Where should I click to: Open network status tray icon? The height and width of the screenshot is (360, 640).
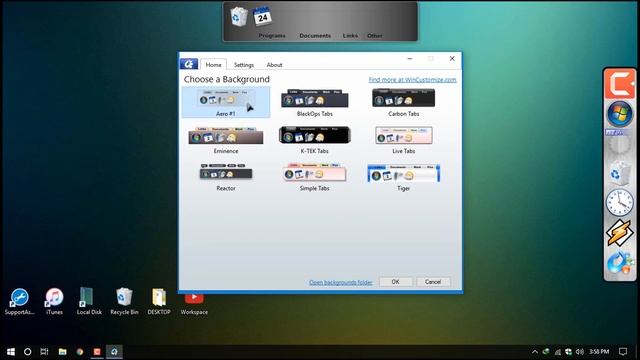pos(557,351)
